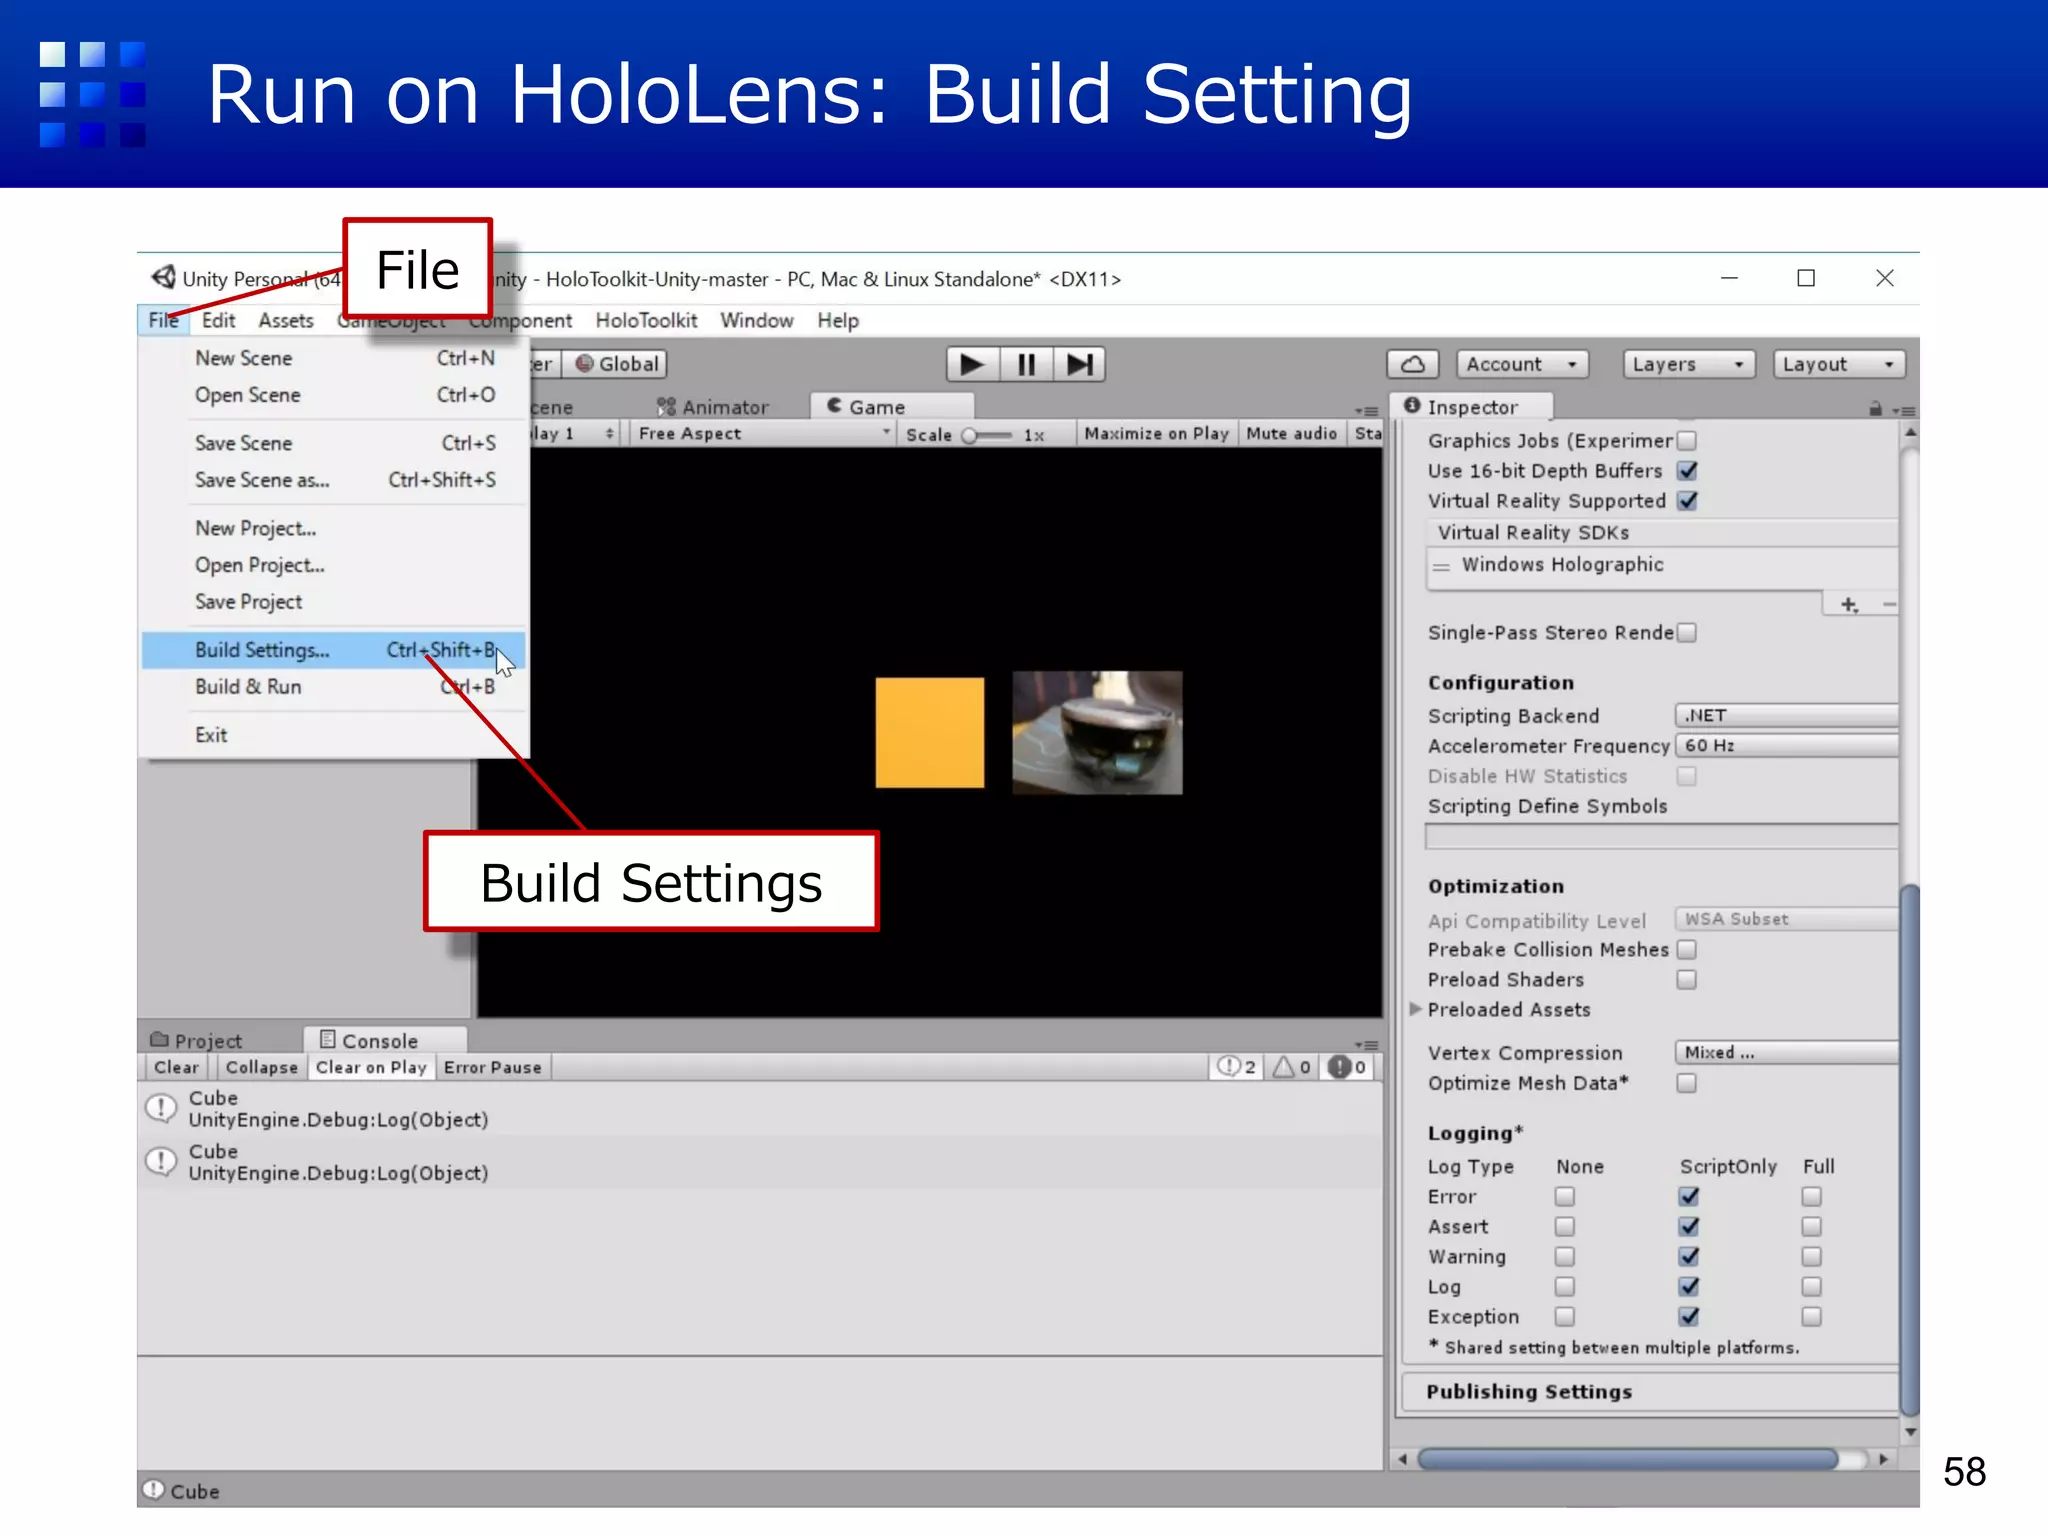
Task: Enable Single-Pass Stereo Rendering checkbox
Action: pyautogui.click(x=1687, y=632)
